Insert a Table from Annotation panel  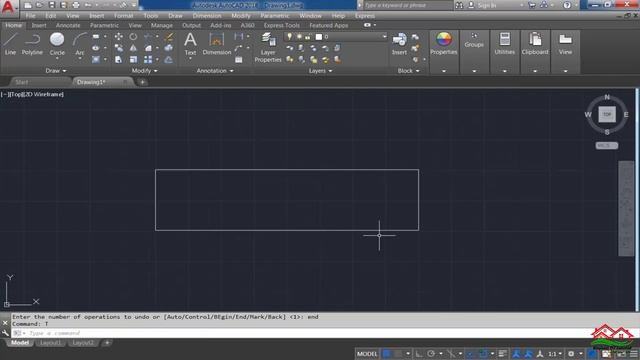point(239,60)
